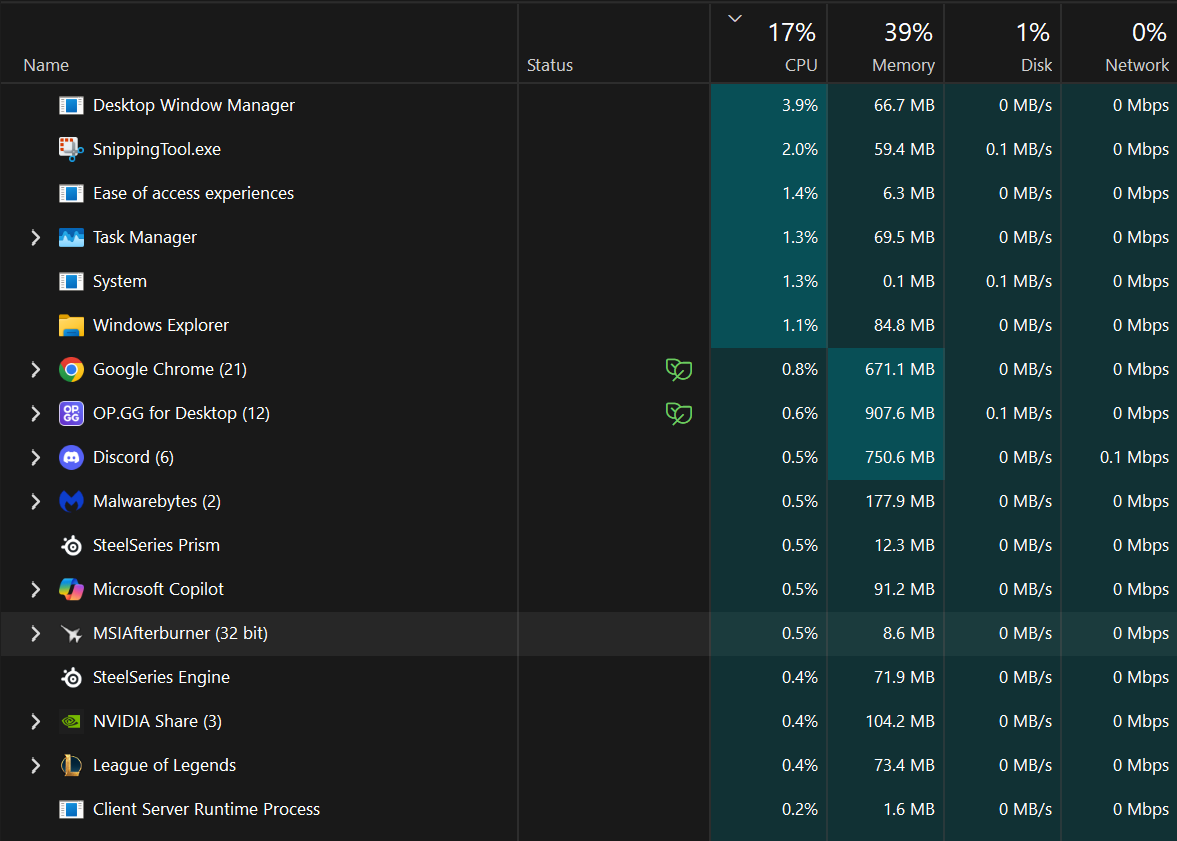The width and height of the screenshot is (1177, 841).
Task: Click the 177.9 MB memory value for Malwarebytes
Action: click(x=900, y=501)
